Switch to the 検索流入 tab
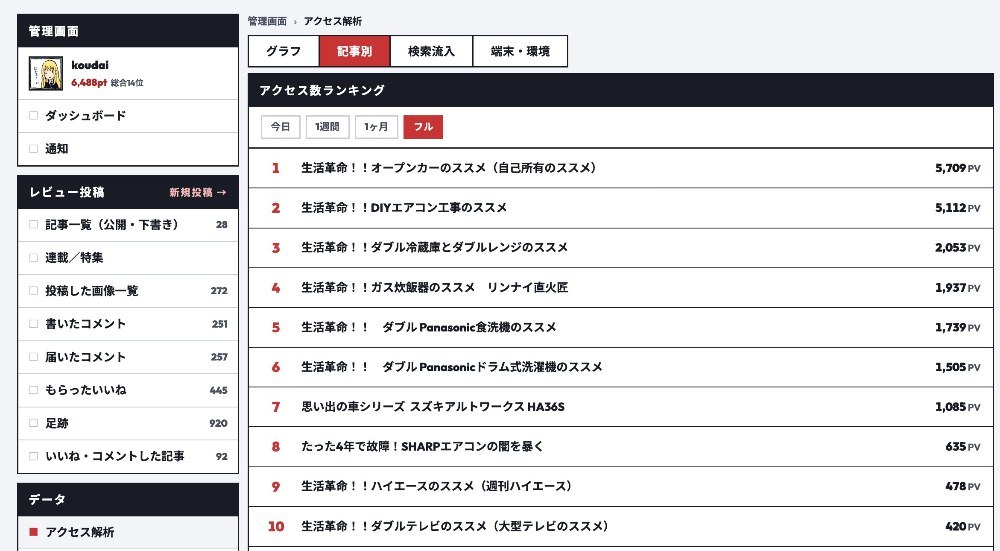The image size is (1000, 551). point(431,51)
